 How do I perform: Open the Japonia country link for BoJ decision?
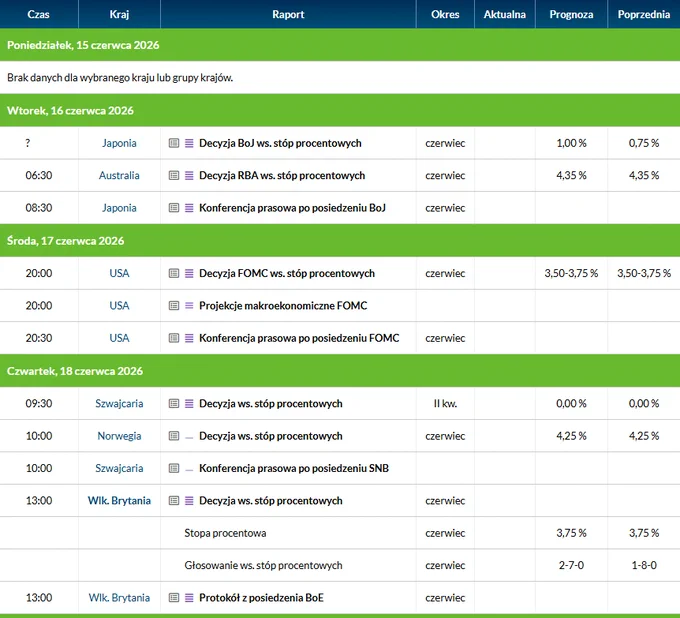click(119, 143)
